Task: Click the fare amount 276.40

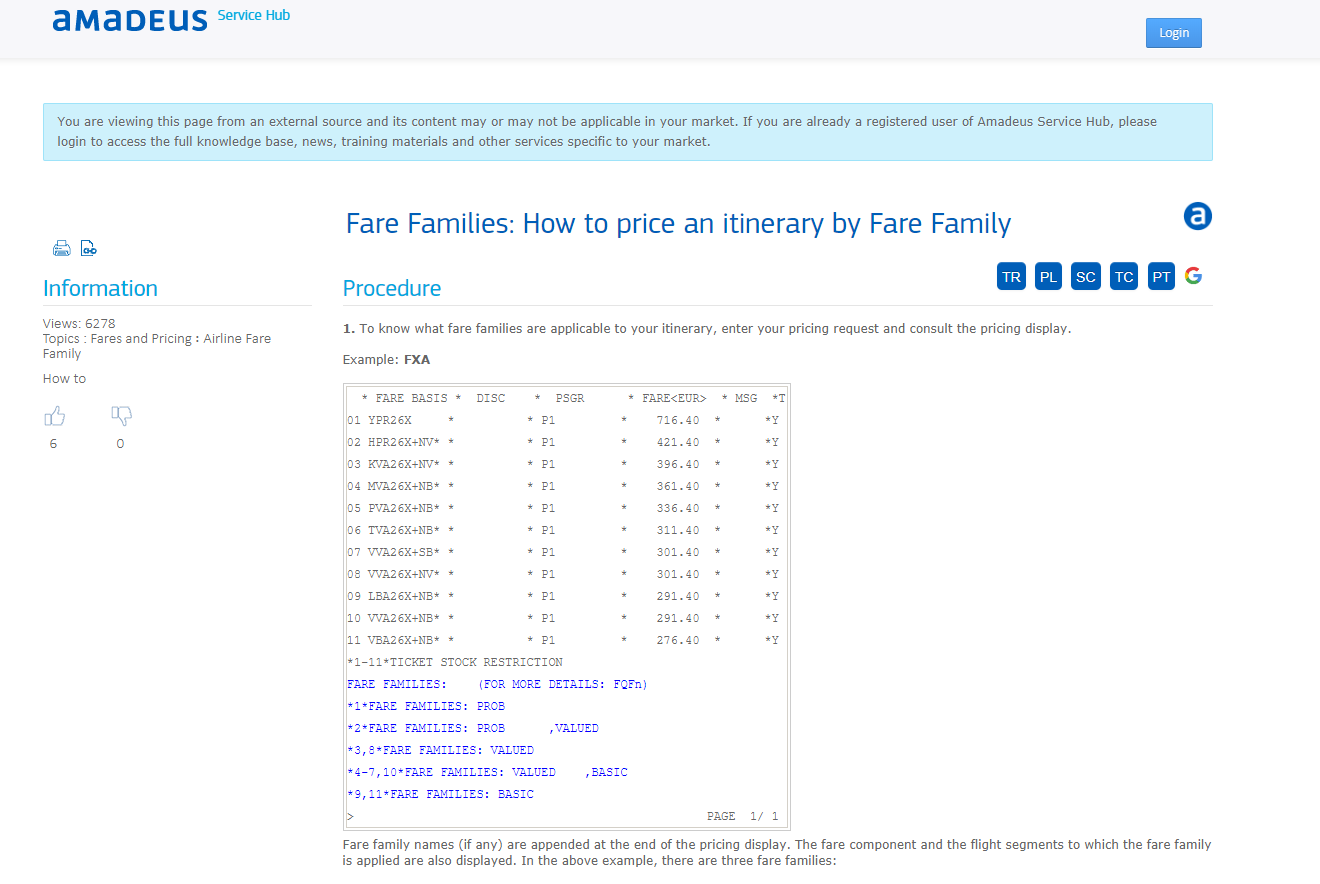Action: [x=678, y=640]
